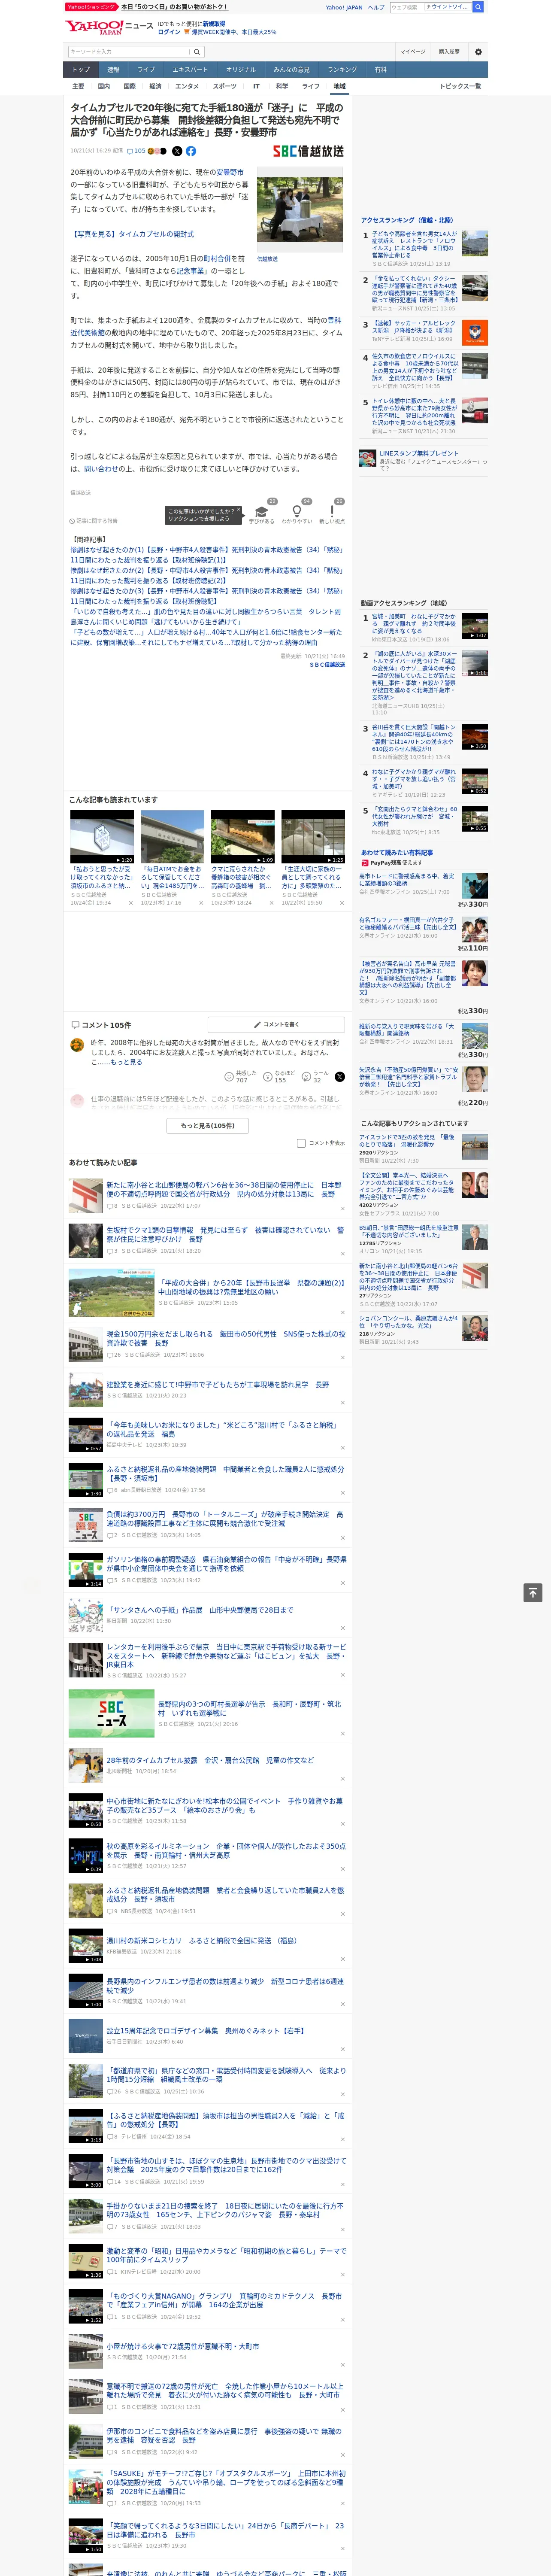Open article 新たに南小谷と北山郵便局の軽バン
The image size is (551, 2576).
[224, 1189]
